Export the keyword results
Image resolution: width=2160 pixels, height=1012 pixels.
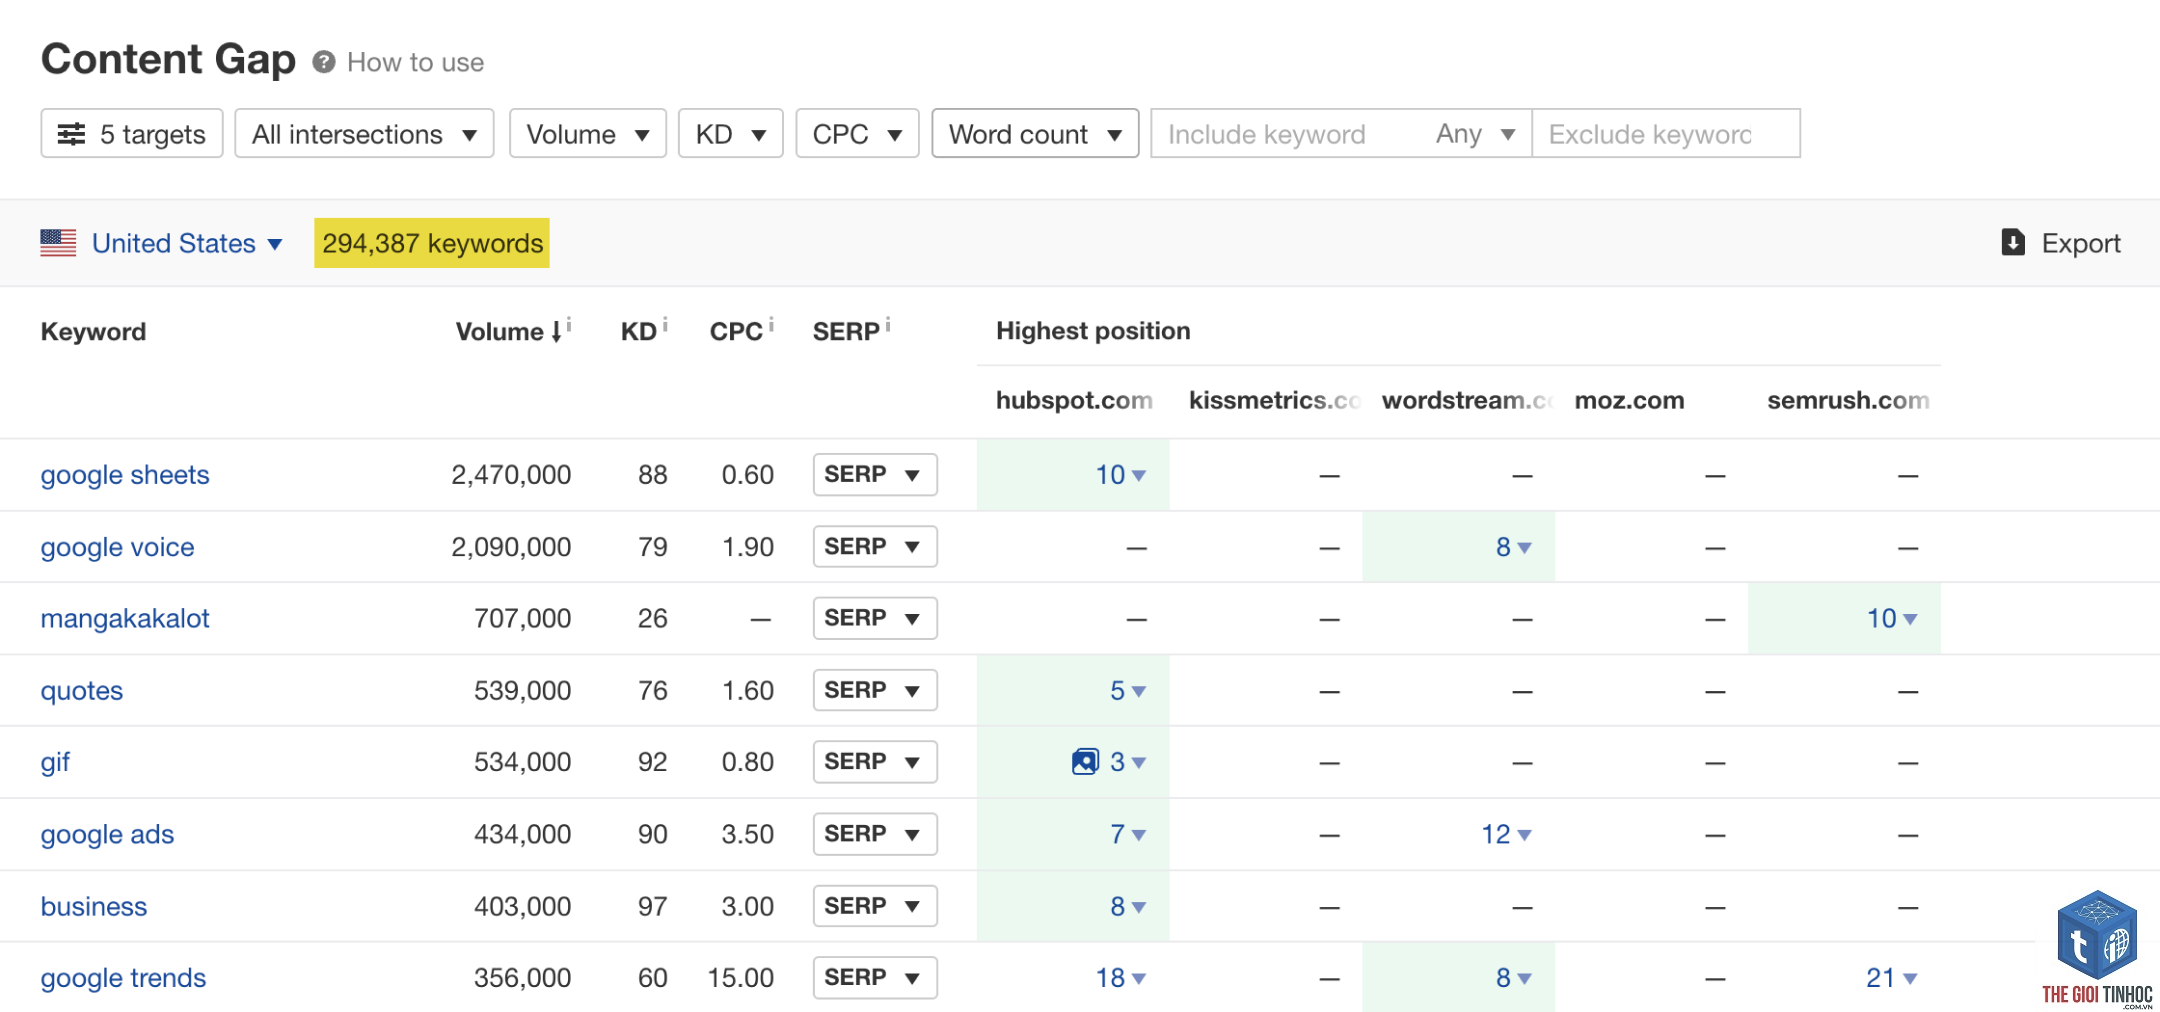pos(2061,243)
